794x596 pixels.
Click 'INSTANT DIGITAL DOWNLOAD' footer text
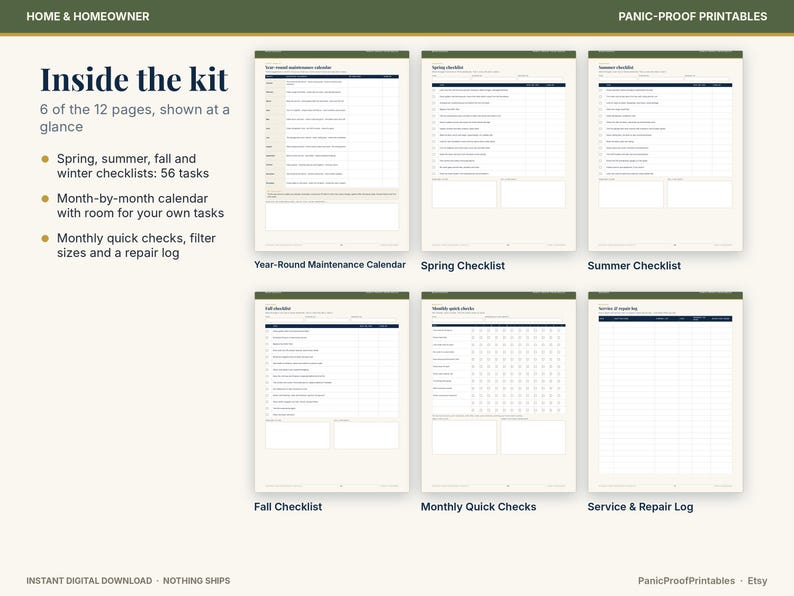(89, 581)
